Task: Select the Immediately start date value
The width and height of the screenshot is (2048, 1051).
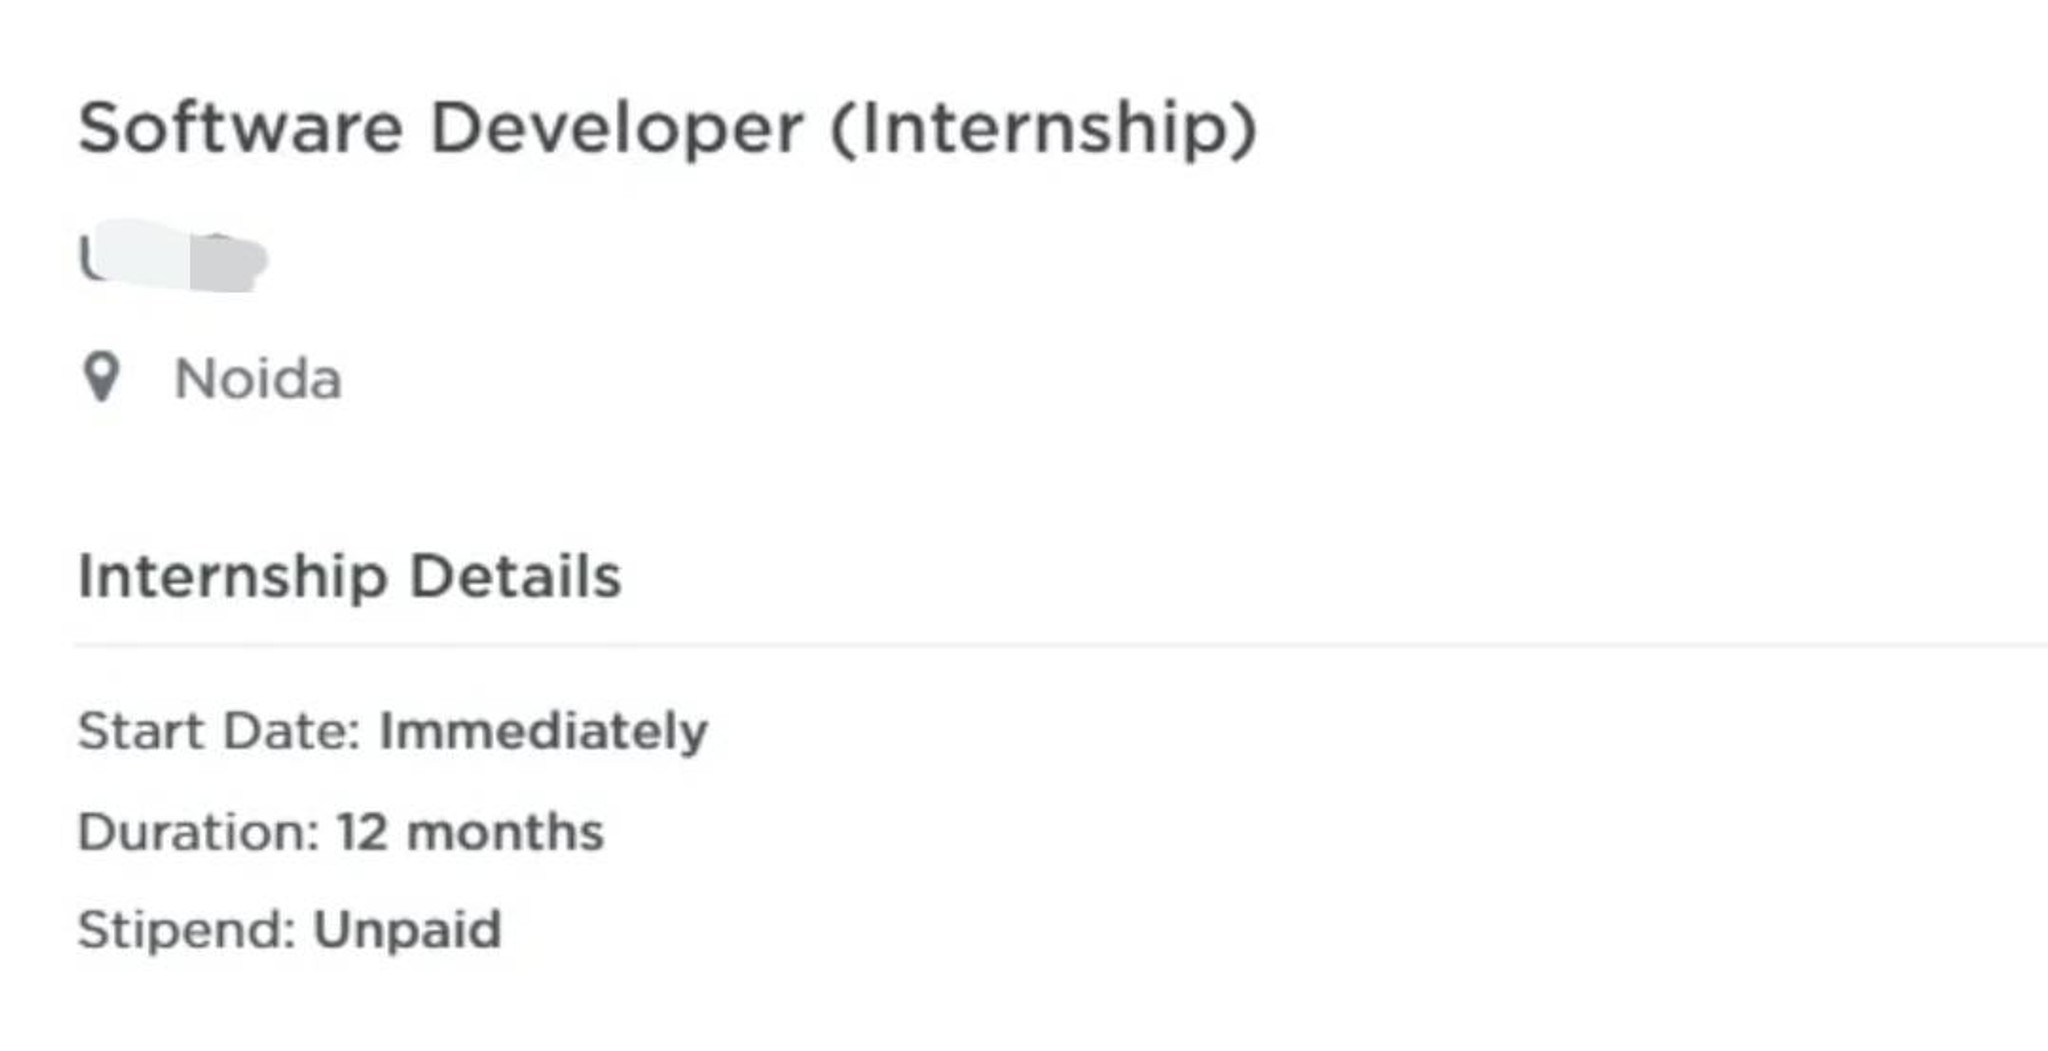Action: click(543, 731)
